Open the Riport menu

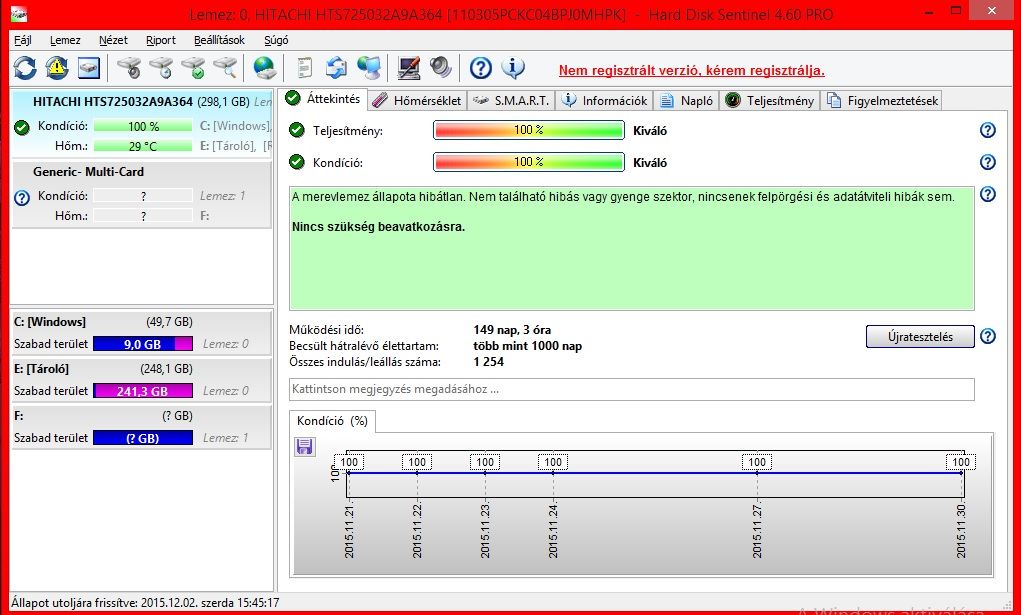pos(161,40)
